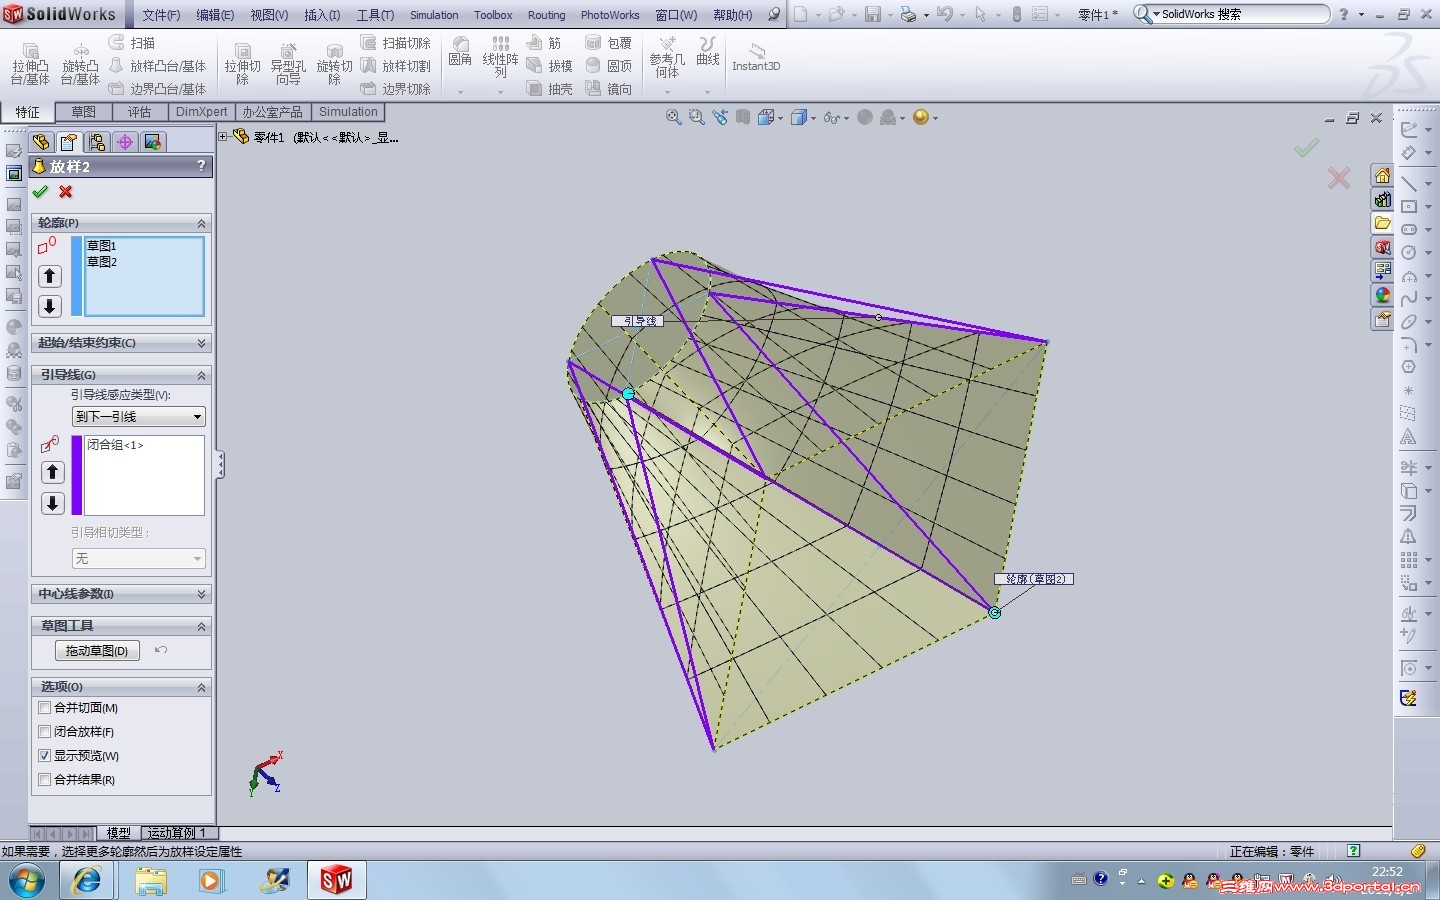Switch to the 草图 tab
The image size is (1440, 900).
[x=83, y=112]
